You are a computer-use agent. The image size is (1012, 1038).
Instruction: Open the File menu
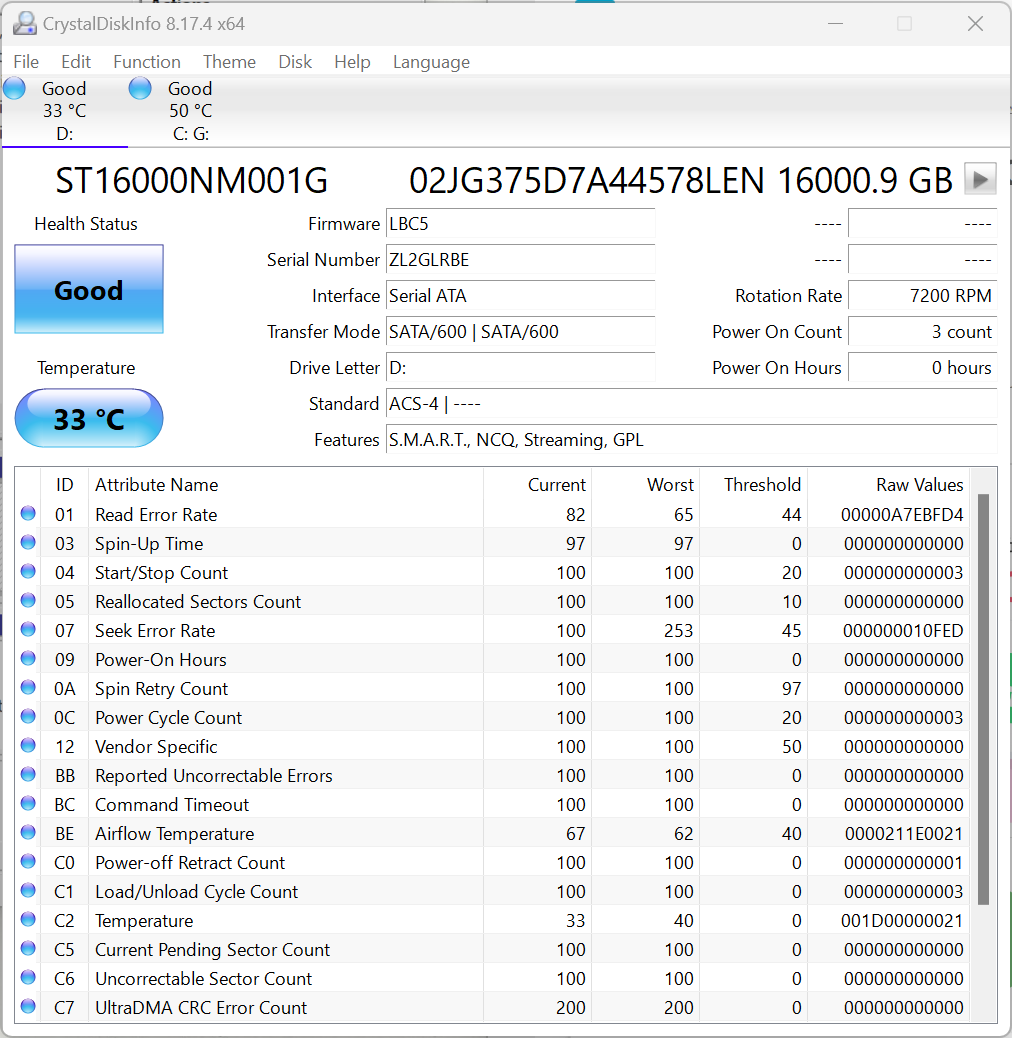tap(26, 62)
